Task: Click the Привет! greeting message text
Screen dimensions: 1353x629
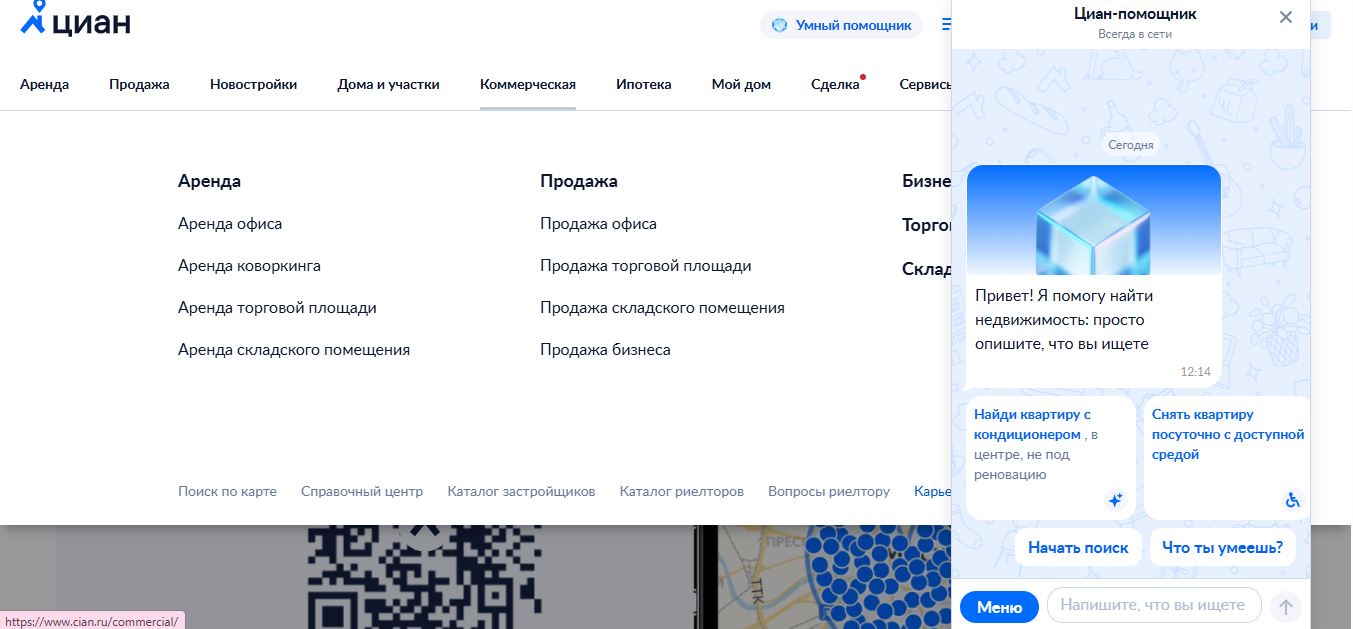Action: click(x=1063, y=320)
